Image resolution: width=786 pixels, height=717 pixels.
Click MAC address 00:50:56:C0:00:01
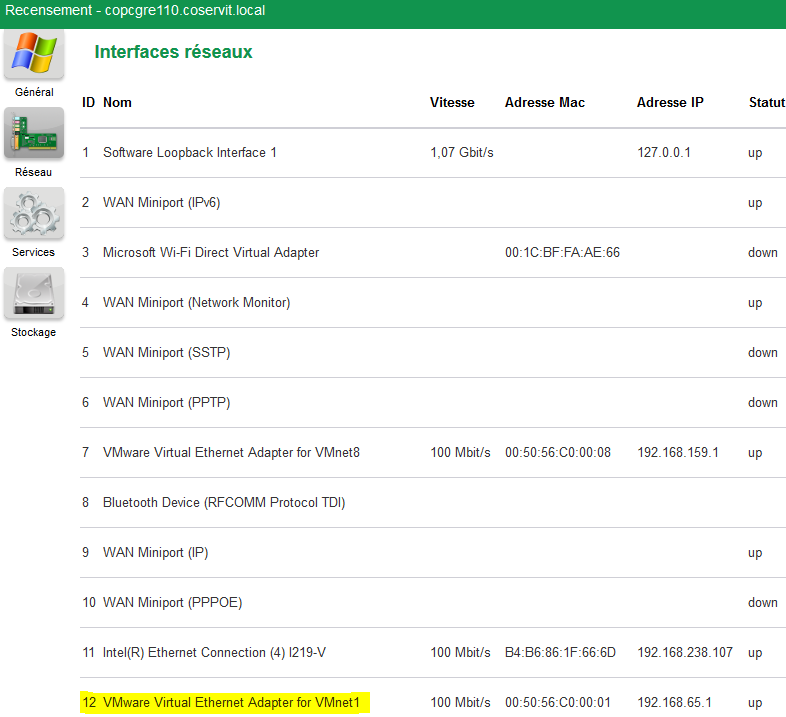pos(558,702)
